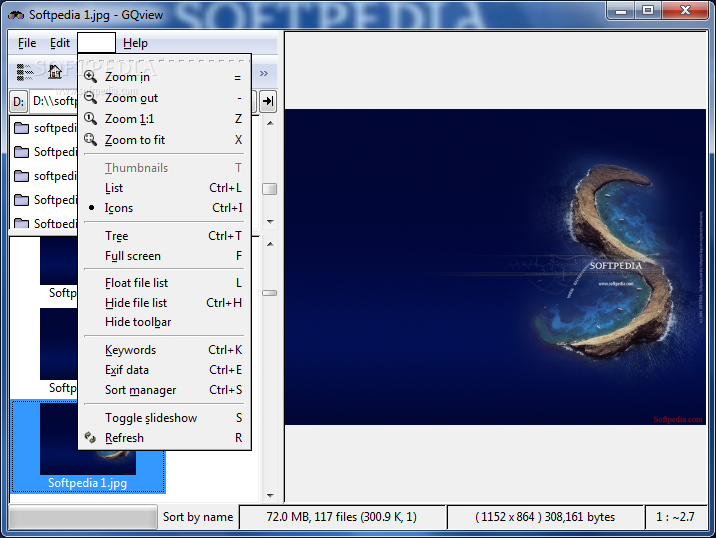Toggle the Thumbnails menu entry
This screenshot has width=716, height=538.
(x=164, y=168)
